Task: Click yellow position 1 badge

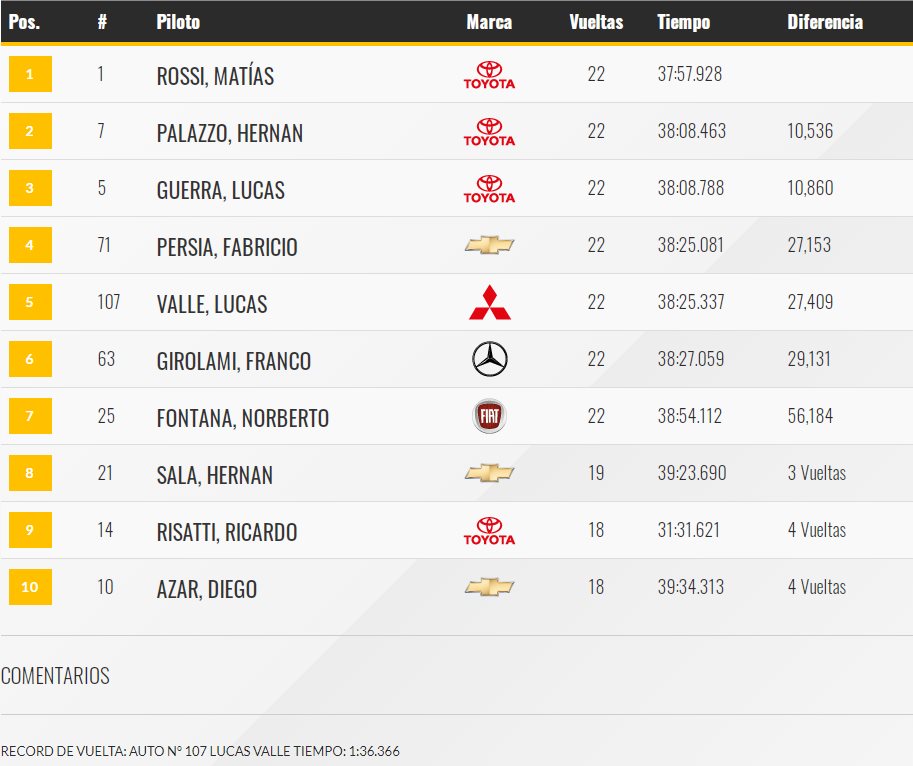Action: (x=30, y=74)
